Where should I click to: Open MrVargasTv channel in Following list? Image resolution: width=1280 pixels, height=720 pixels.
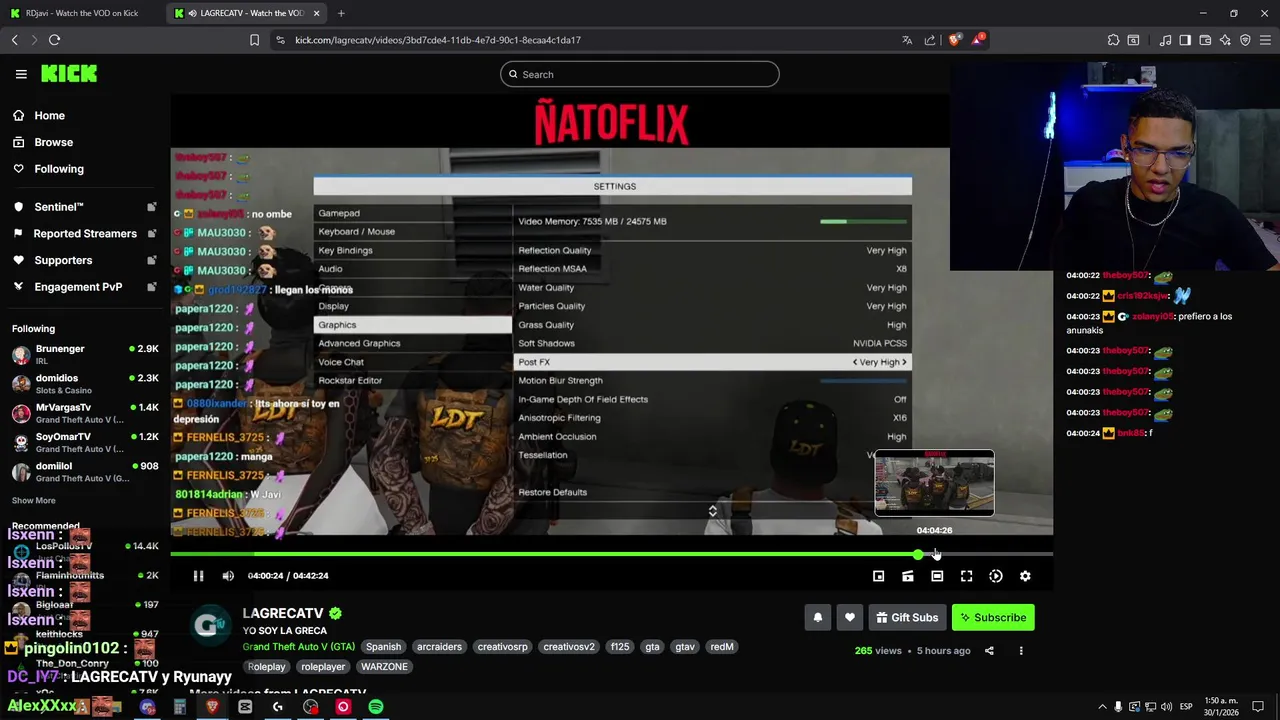click(x=85, y=413)
